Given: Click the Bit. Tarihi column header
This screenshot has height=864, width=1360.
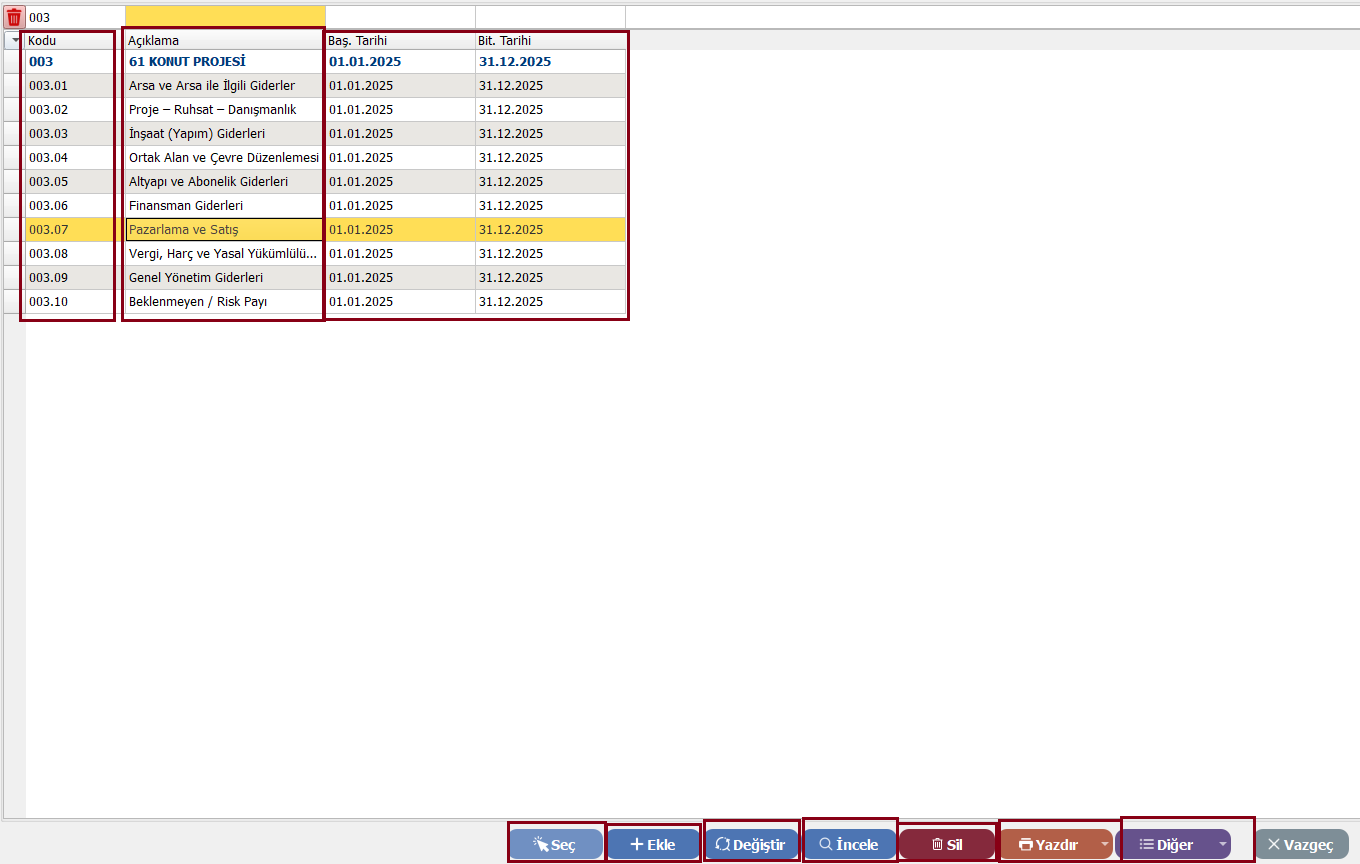Looking at the screenshot, I should (x=549, y=41).
